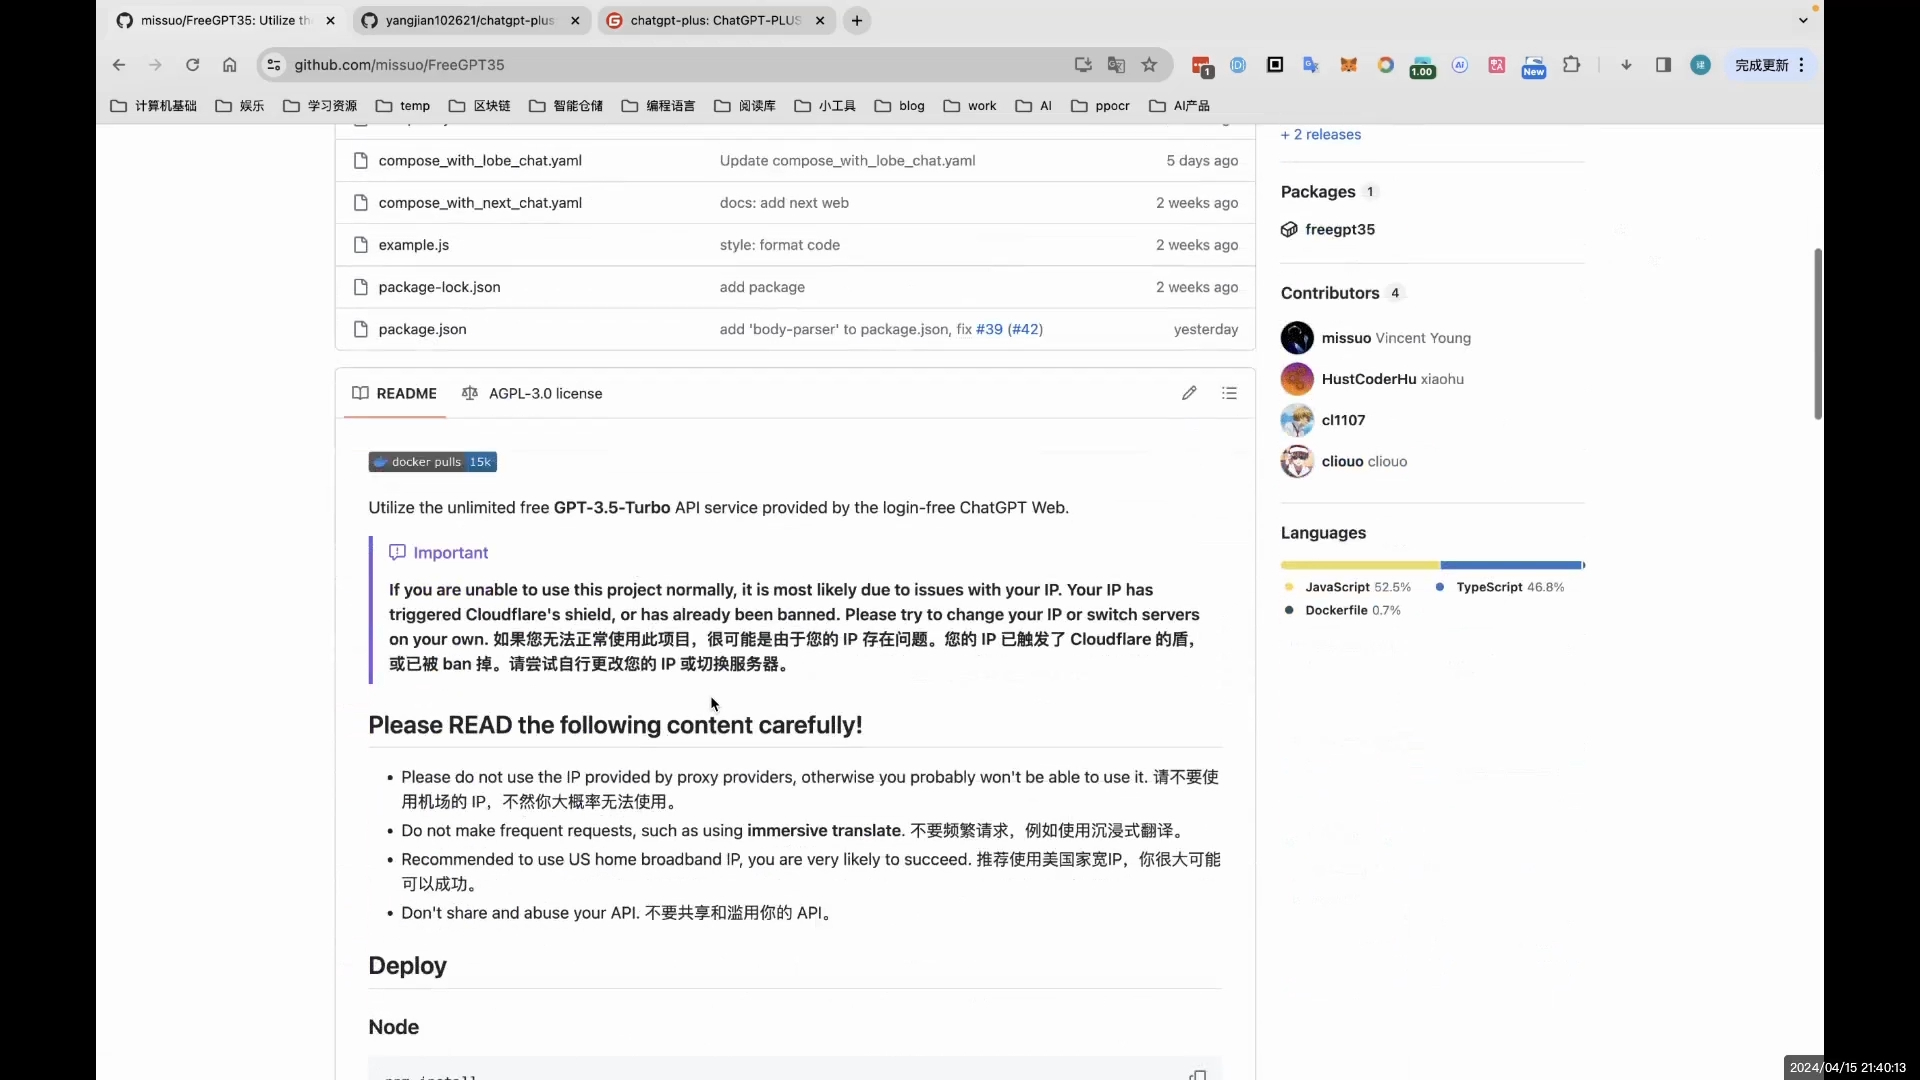
Task: Click the blue TypeScript language bar segment
Action: tap(1511, 565)
